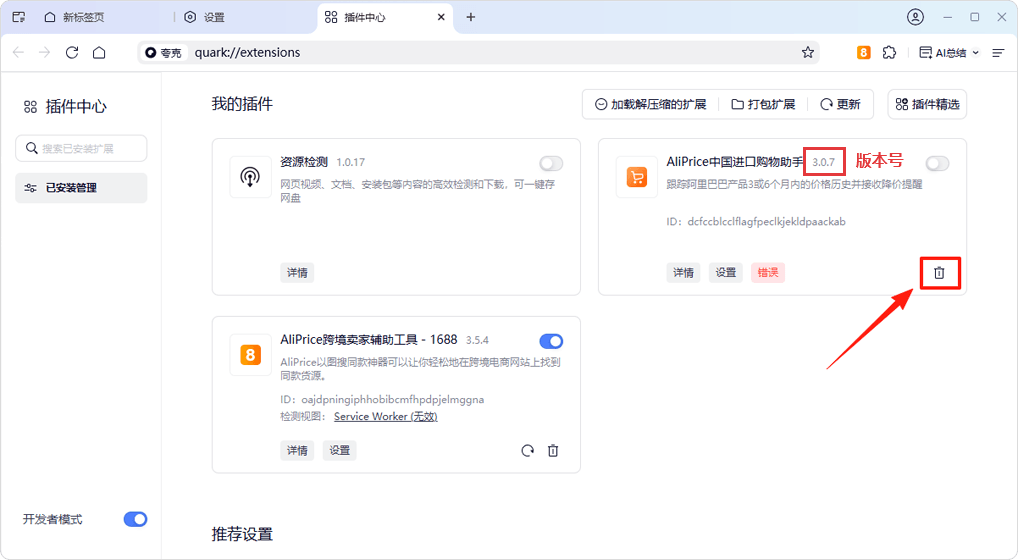Image resolution: width=1018 pixels, height=560 pixels.
Task: Click the 搜索已安装扩展 search field
Action: click(82, 149)
